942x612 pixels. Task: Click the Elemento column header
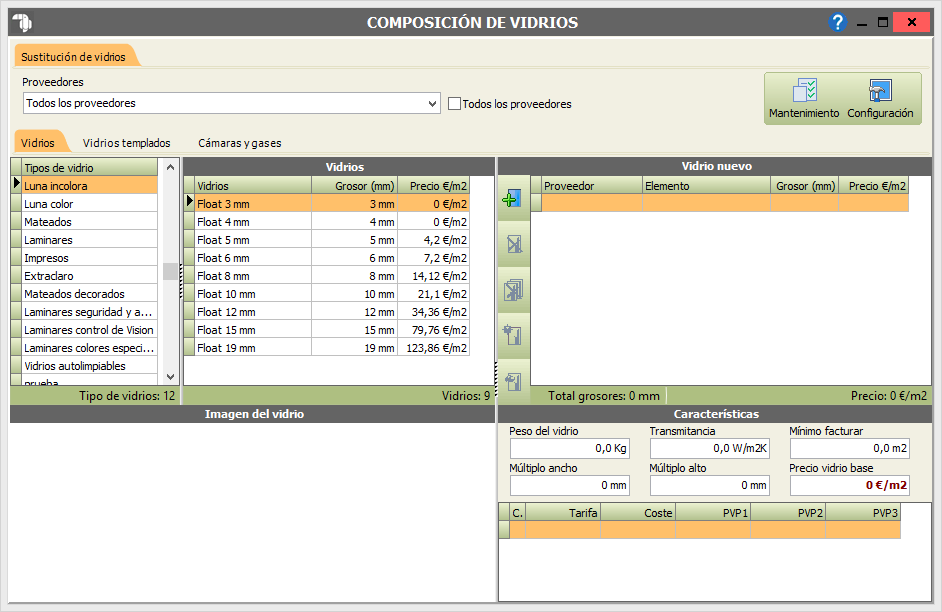tap(706, 186)
